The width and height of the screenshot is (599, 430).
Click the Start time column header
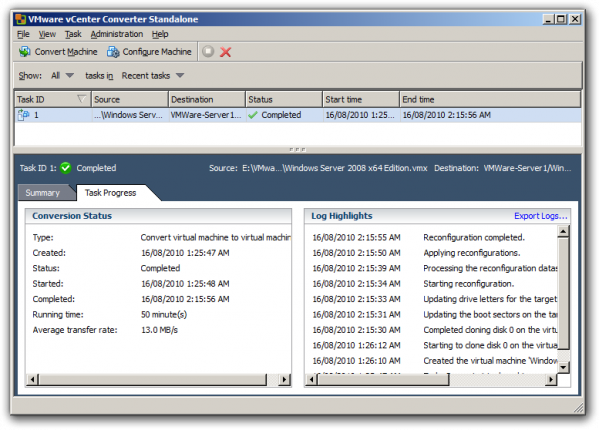click(x=361, y=99)
